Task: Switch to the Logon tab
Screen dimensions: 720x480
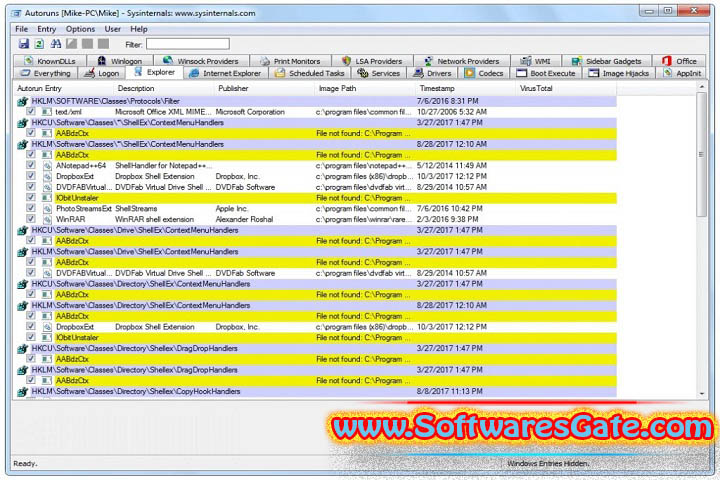Action: tap(102, 73)
